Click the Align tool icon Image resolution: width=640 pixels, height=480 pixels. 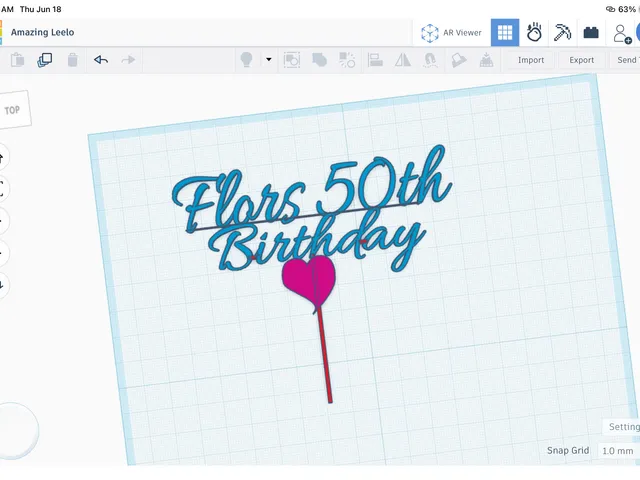pos(375,60)
